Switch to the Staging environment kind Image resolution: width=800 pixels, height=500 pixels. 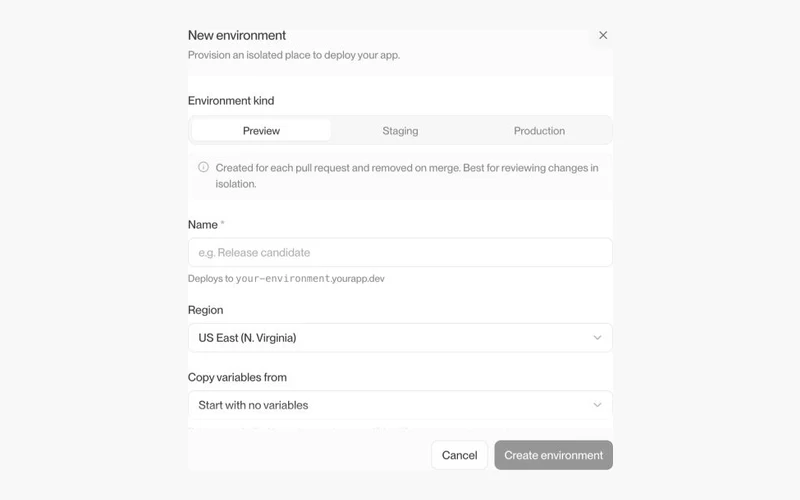(400, 131)
